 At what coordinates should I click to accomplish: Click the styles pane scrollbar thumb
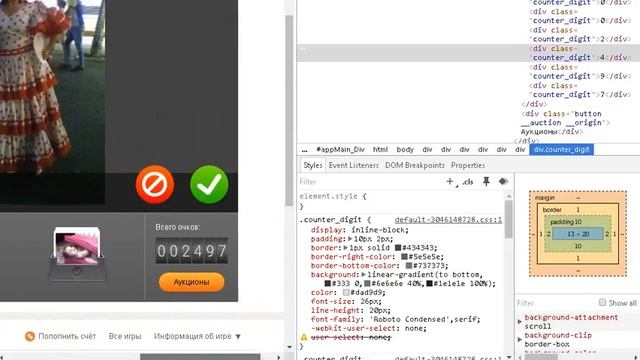(x=509, y=219)
